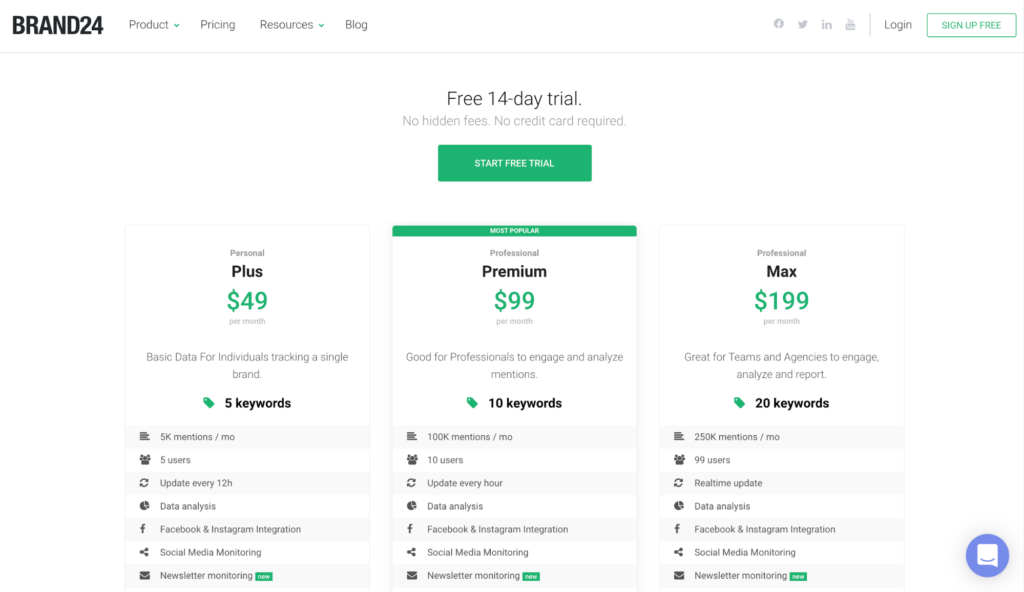Open the LinkedIn icon in header
The height and width of the screenshot is (592, 1024).
[827, 25]
